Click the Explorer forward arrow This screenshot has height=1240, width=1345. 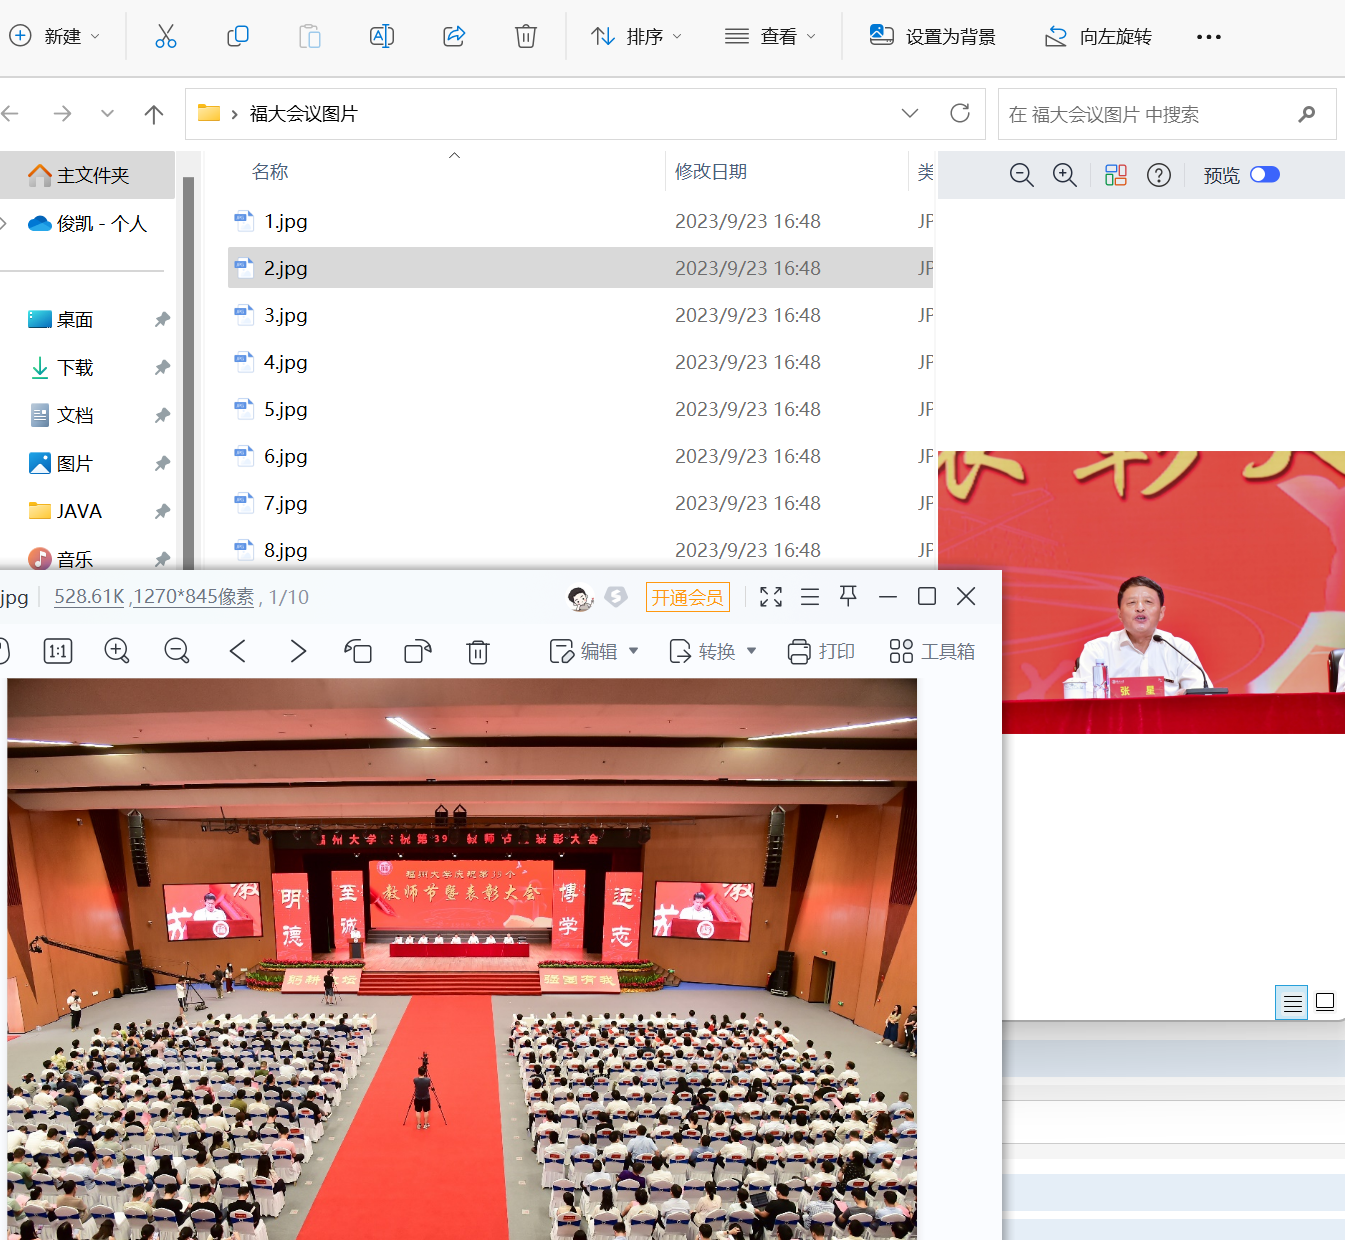(x=62, y=114)
